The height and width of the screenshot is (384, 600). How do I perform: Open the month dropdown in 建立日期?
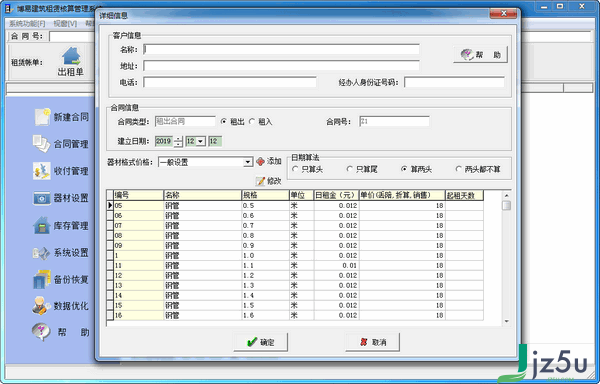tap(201, 142)
